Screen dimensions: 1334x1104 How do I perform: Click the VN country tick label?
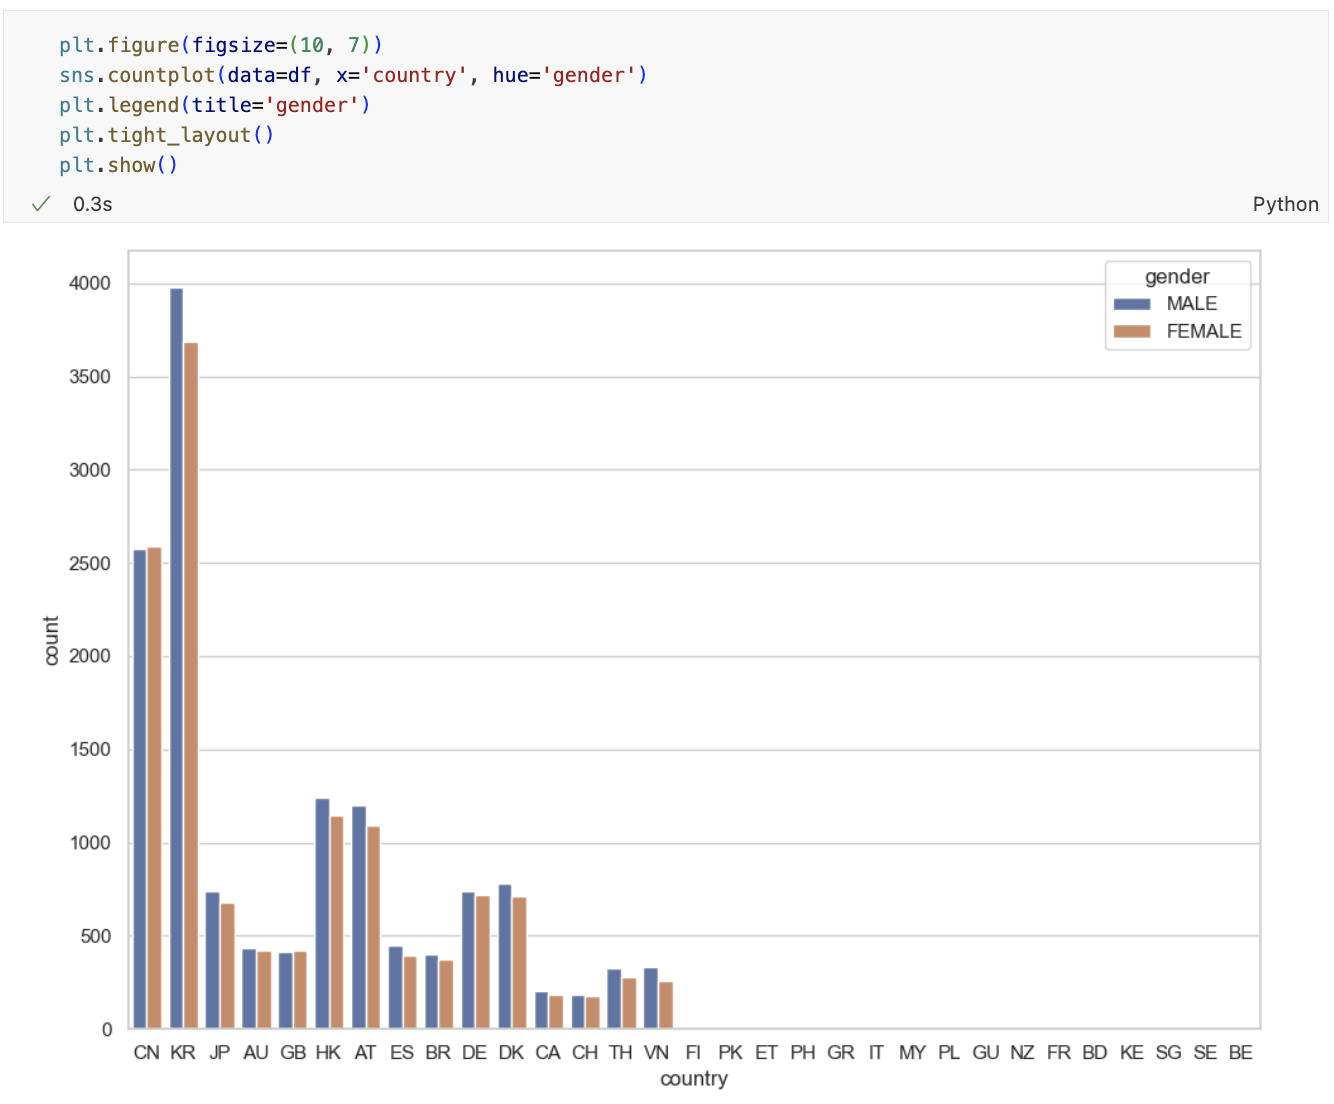click(657, 1053)
